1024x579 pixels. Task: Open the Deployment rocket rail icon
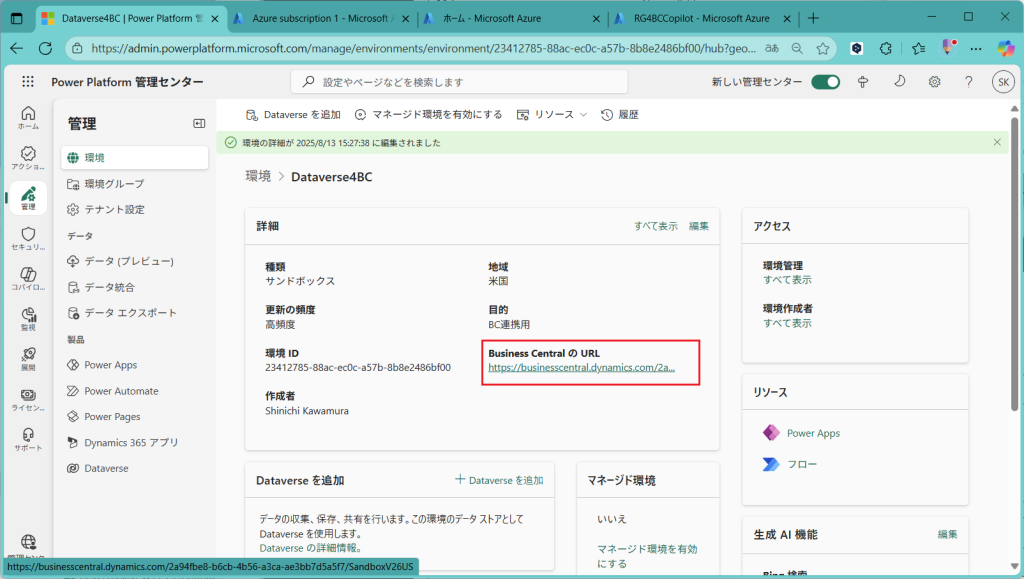[x=28, y=358]
